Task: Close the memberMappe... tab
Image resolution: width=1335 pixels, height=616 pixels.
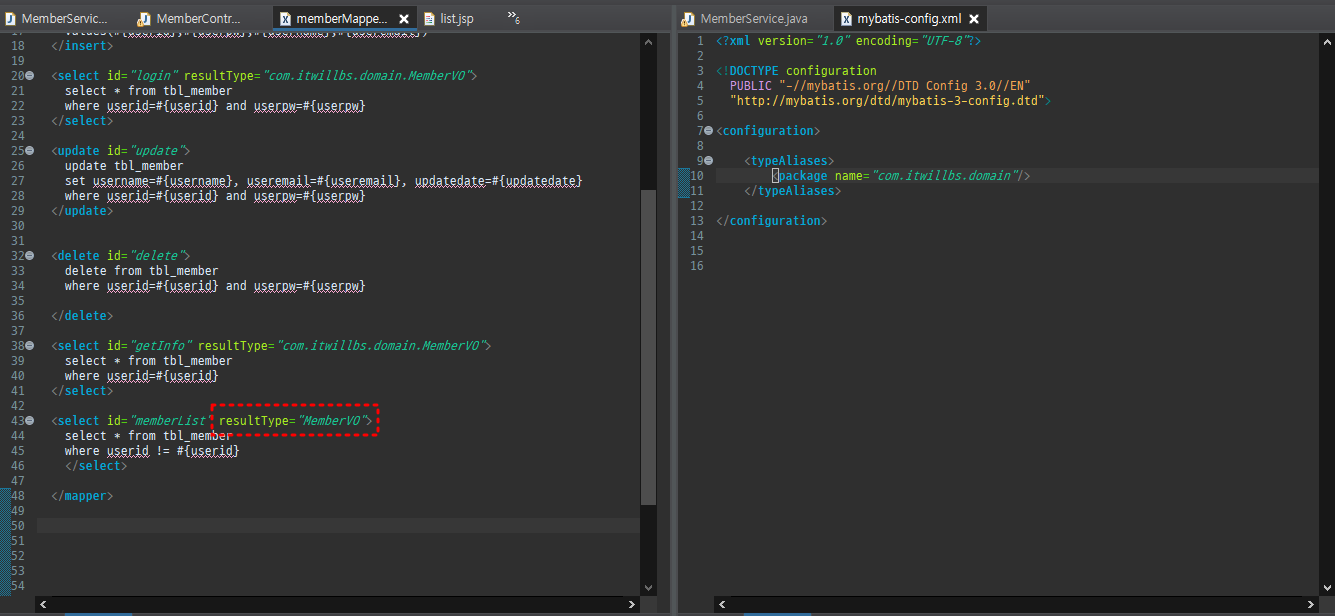Action: pos(404,19)
